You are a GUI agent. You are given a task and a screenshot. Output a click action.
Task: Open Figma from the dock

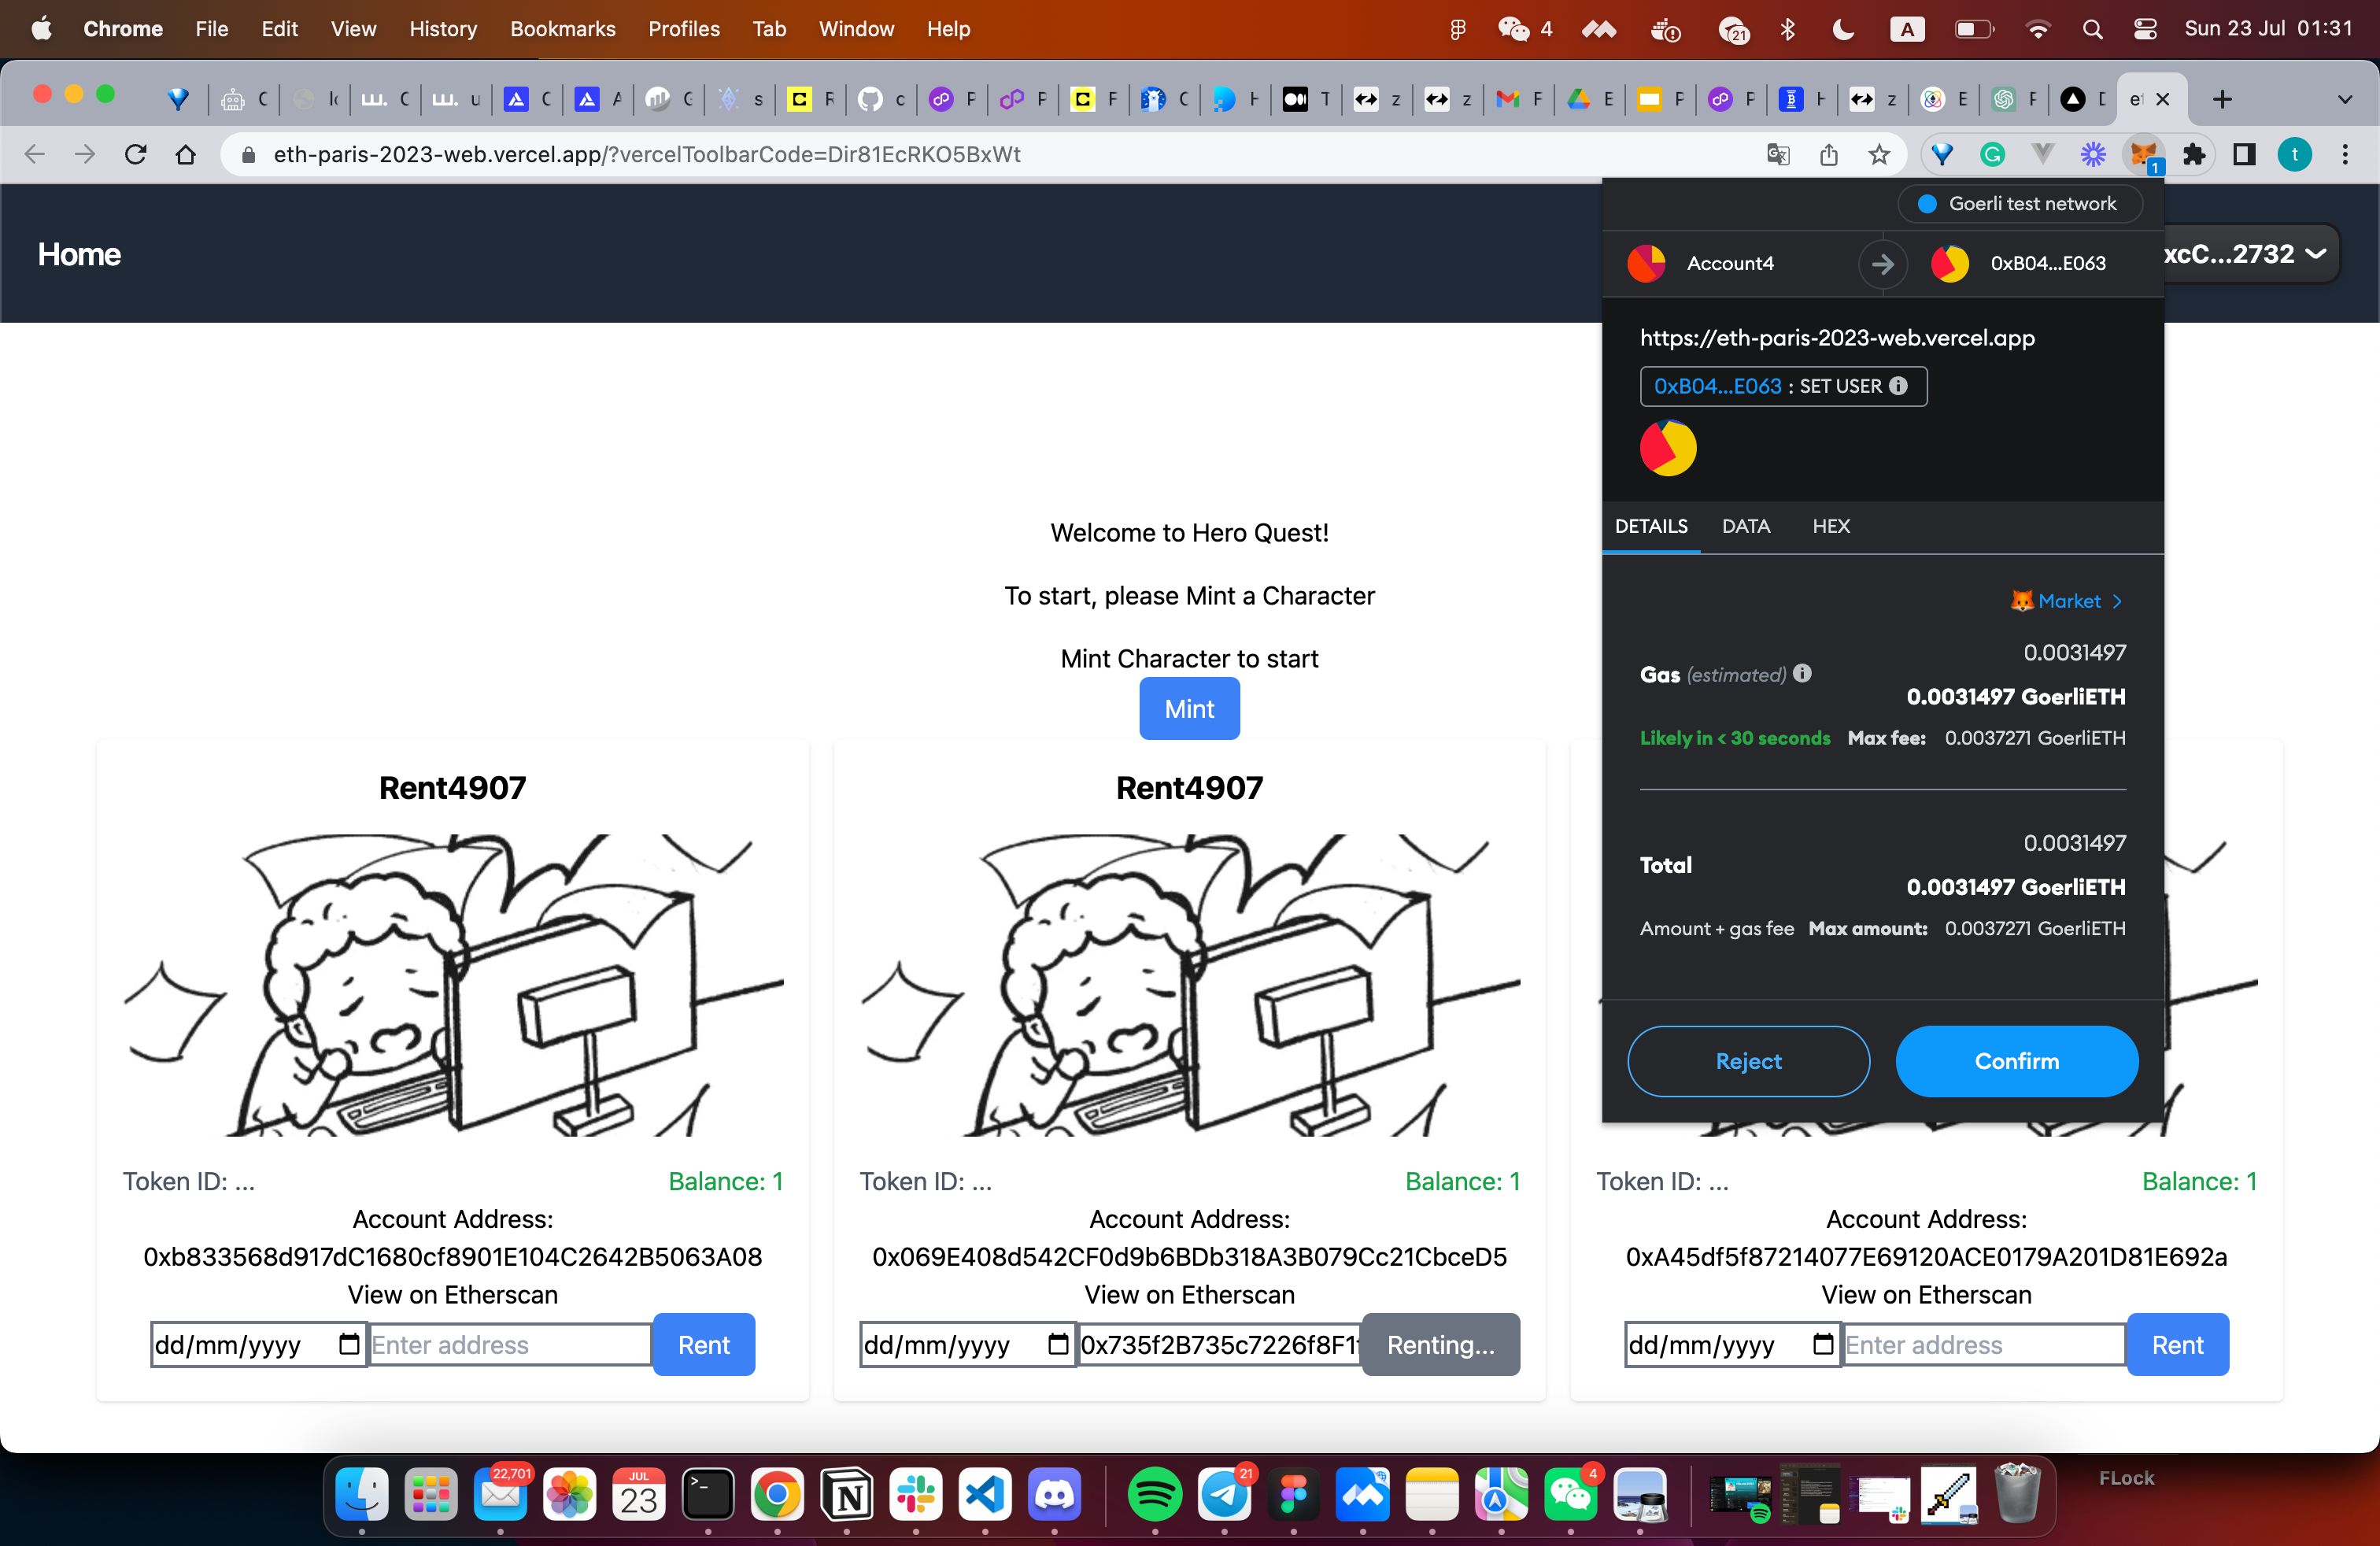click(1293, 1495)
